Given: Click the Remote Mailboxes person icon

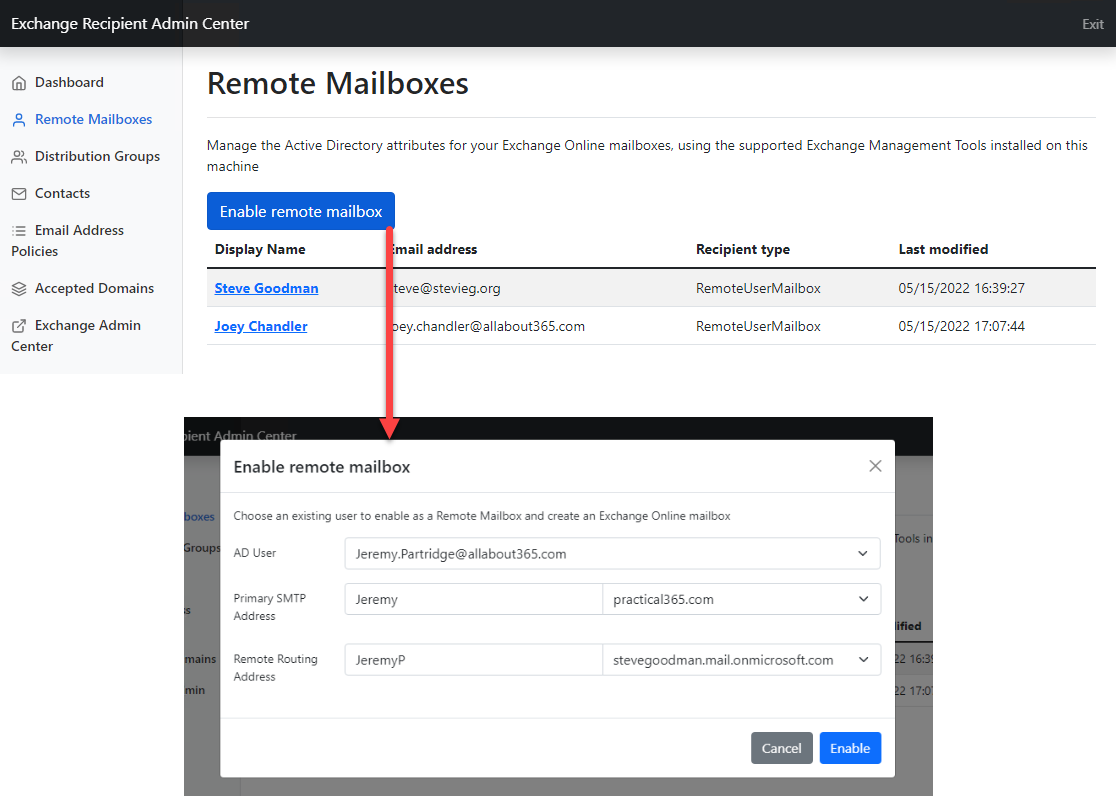Looking at the screenshot, I should (x=20, y=118).
